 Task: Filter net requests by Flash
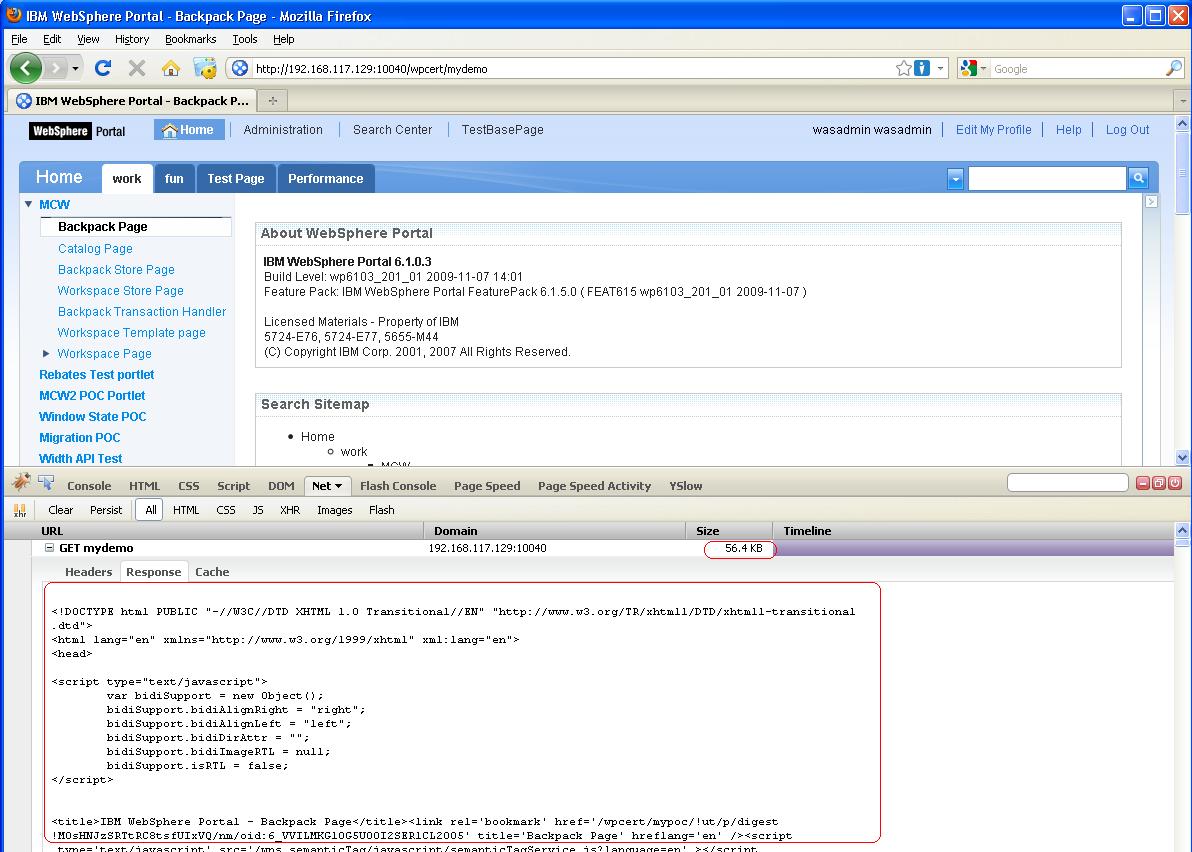(382, 510)
